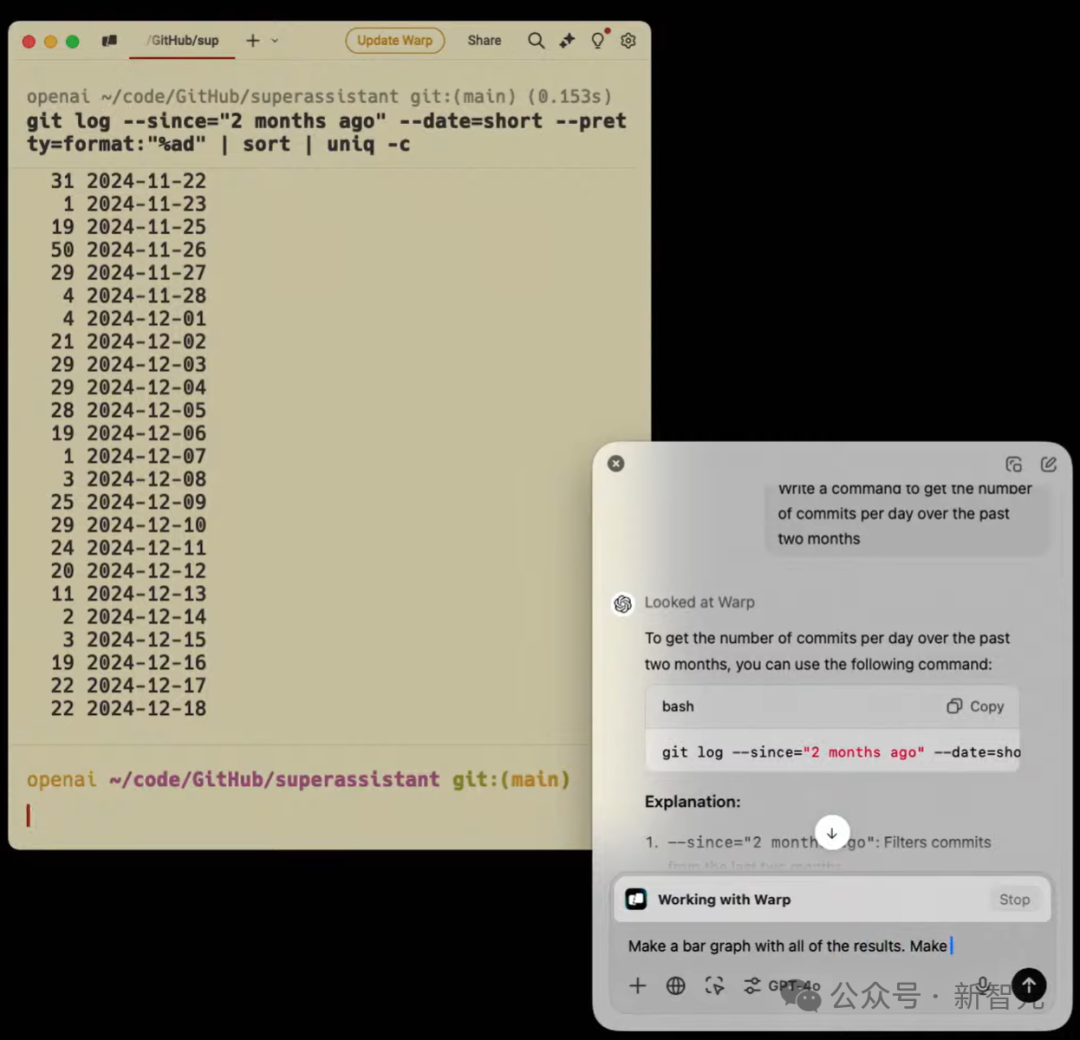Click the ChatGPT logo by Looked at Warp
This screenshot has height=1040, width=1080.
click(x=623, y=604)
